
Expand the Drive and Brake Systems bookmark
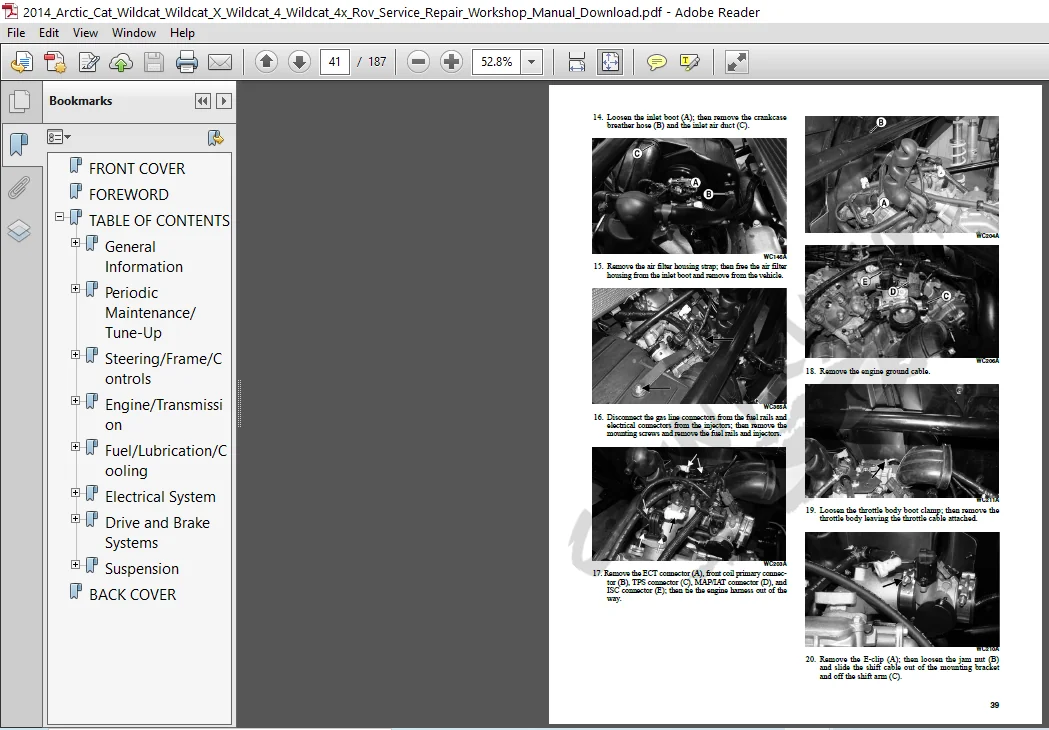point(76,519)
